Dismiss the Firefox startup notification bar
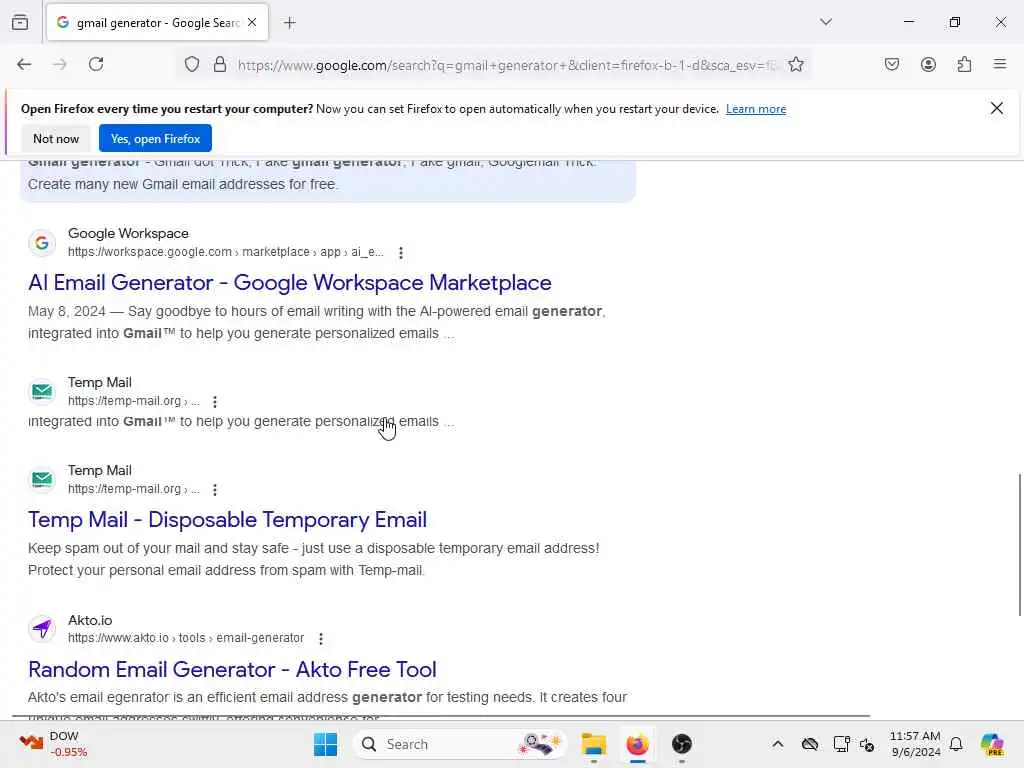Image resolution: width=1024 pixels, height=768 pixels. [x=997, y=108]
